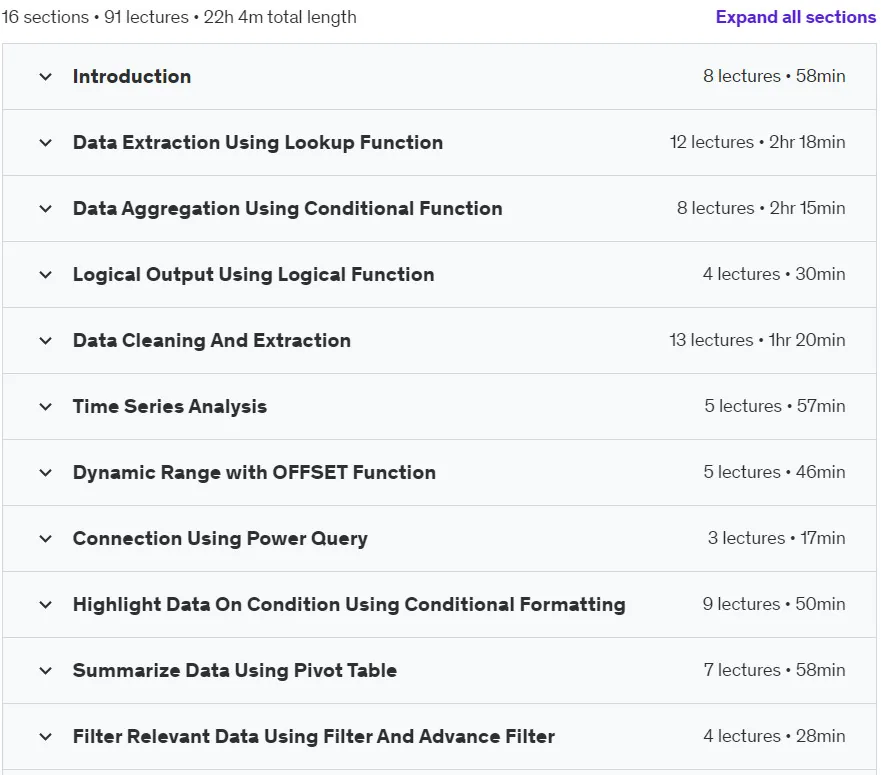This screenshot has width=881, height=775.
Task: Select the Introduction section title
Action: [132, 76]
